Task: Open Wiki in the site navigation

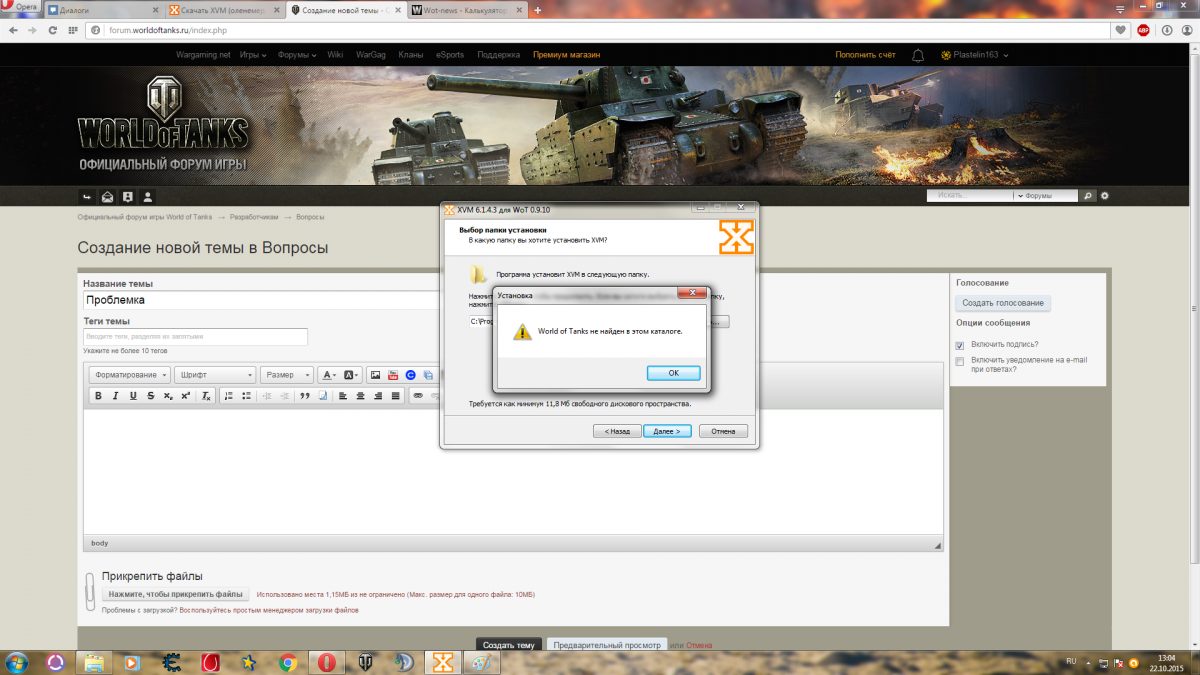Action: 335,55
